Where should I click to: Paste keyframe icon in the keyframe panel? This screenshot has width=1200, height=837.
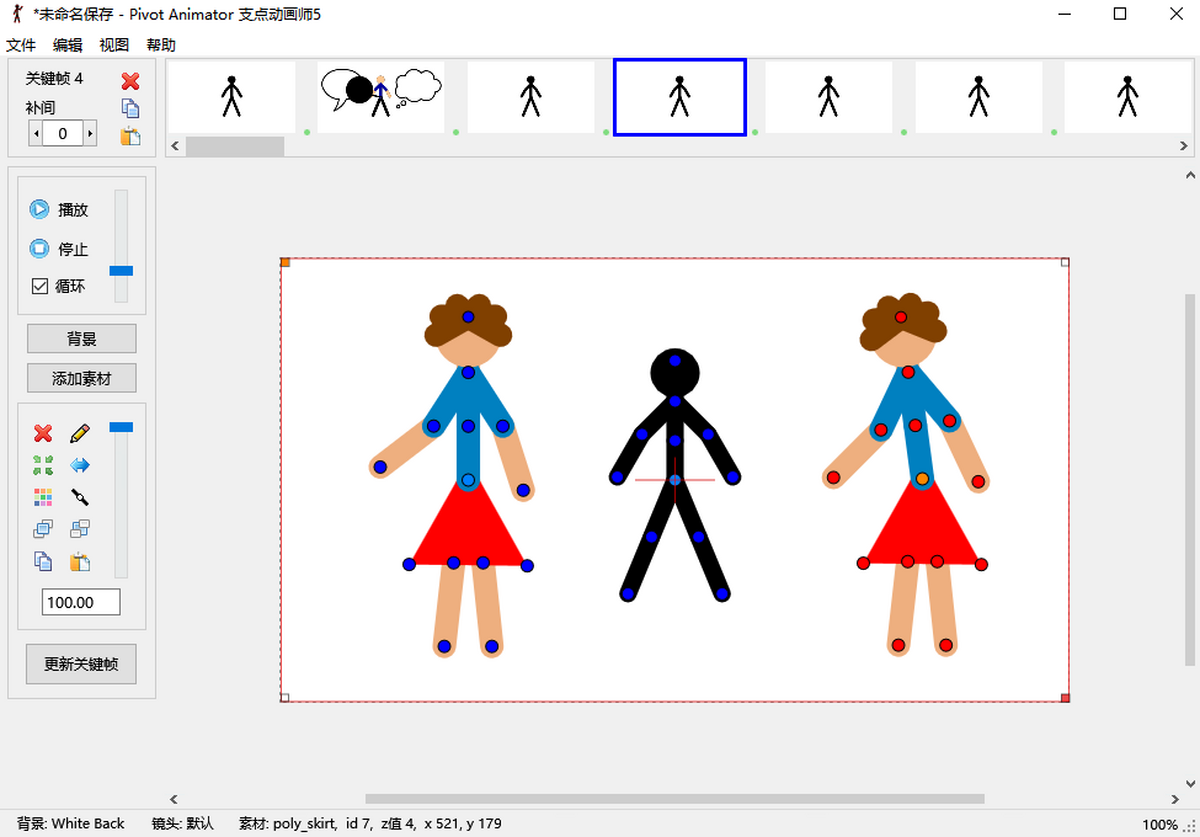[x=130, y=136]
